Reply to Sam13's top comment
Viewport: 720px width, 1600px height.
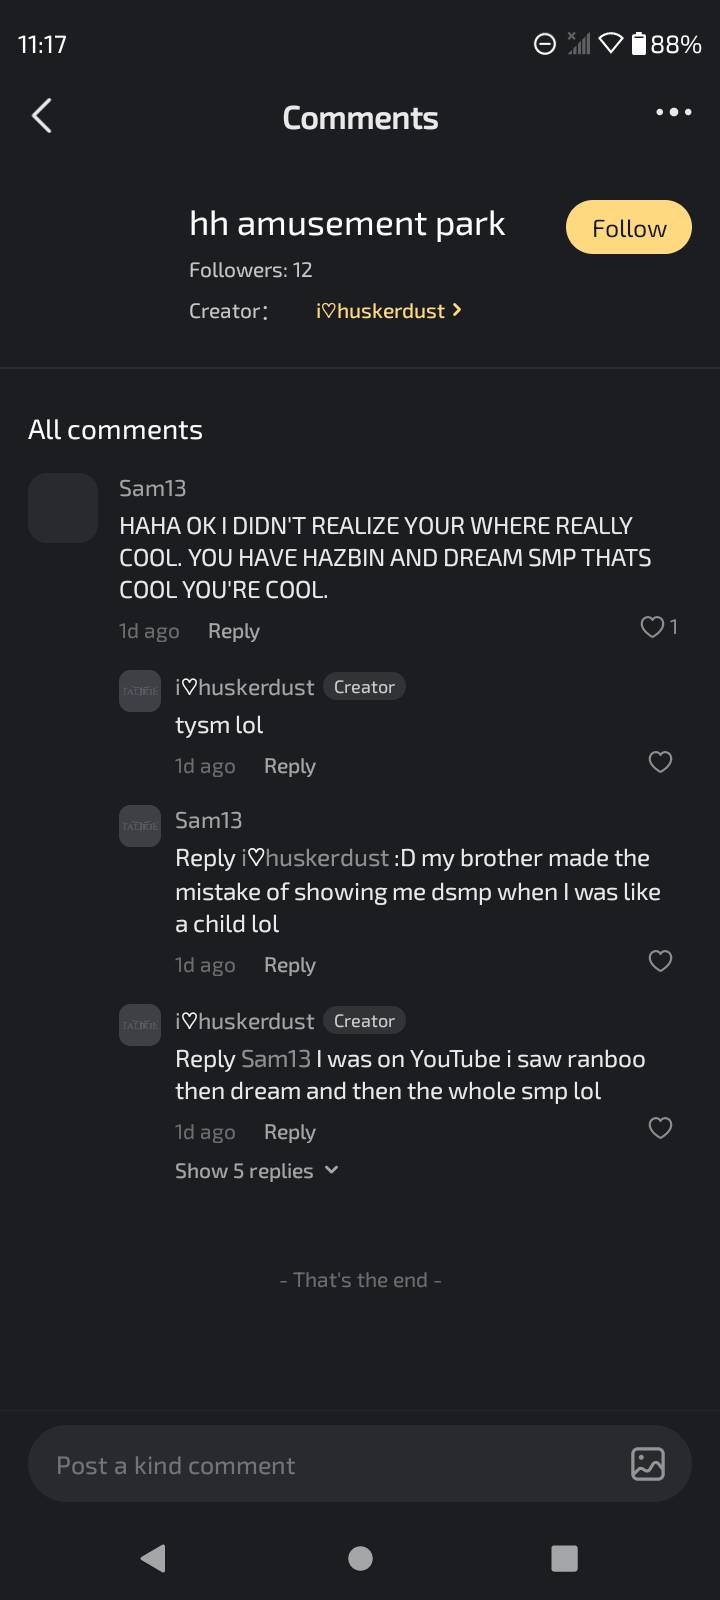pyautogui.click(x=233, y=631)
